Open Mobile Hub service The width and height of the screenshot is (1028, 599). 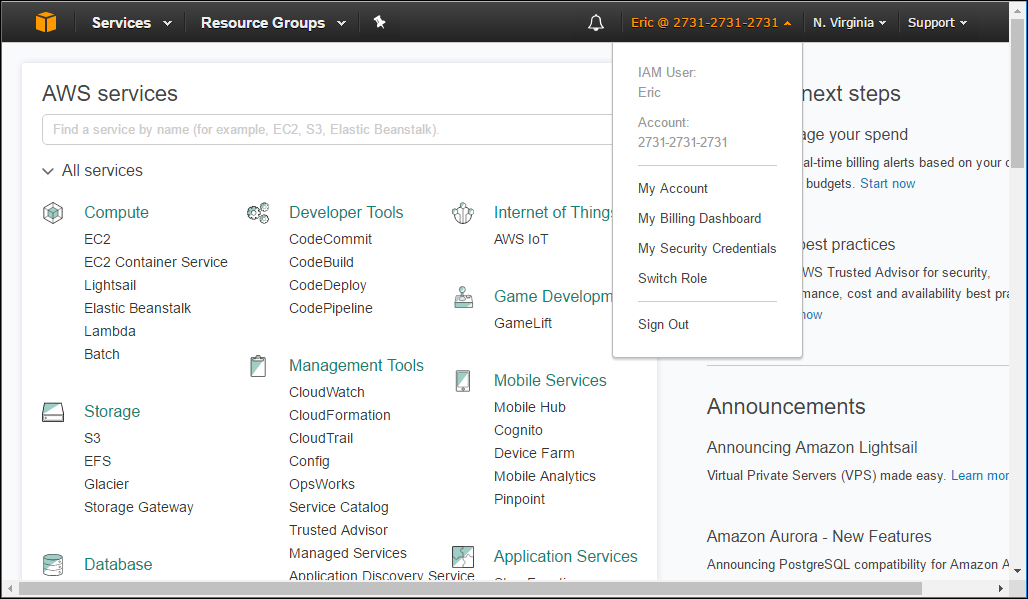530,407
